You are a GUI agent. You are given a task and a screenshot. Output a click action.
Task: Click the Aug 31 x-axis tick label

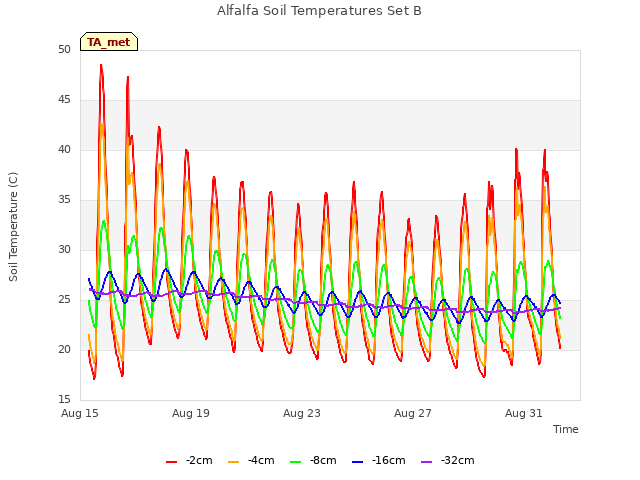coord(524,413)
